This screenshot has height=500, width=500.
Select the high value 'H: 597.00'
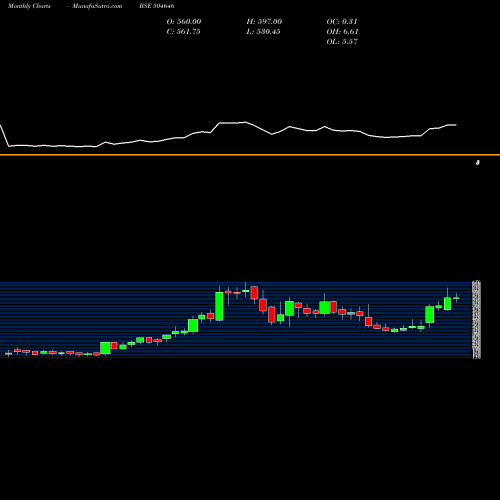[x=264, y=22]
